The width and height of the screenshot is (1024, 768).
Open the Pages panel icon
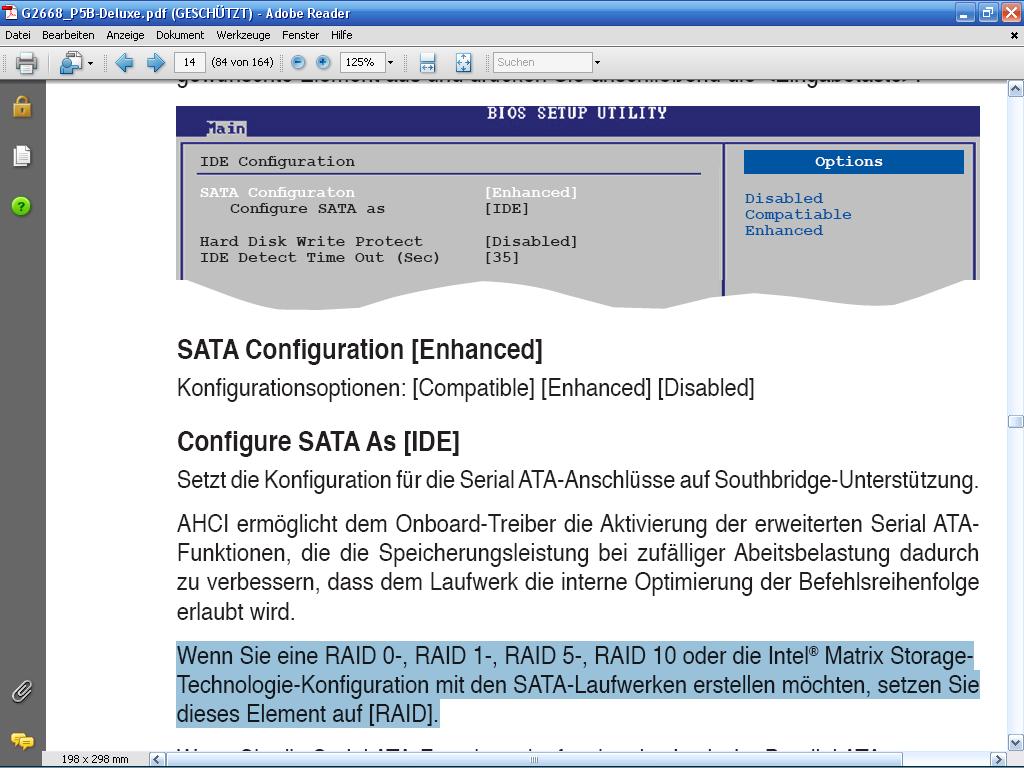(x=22, y=156)
